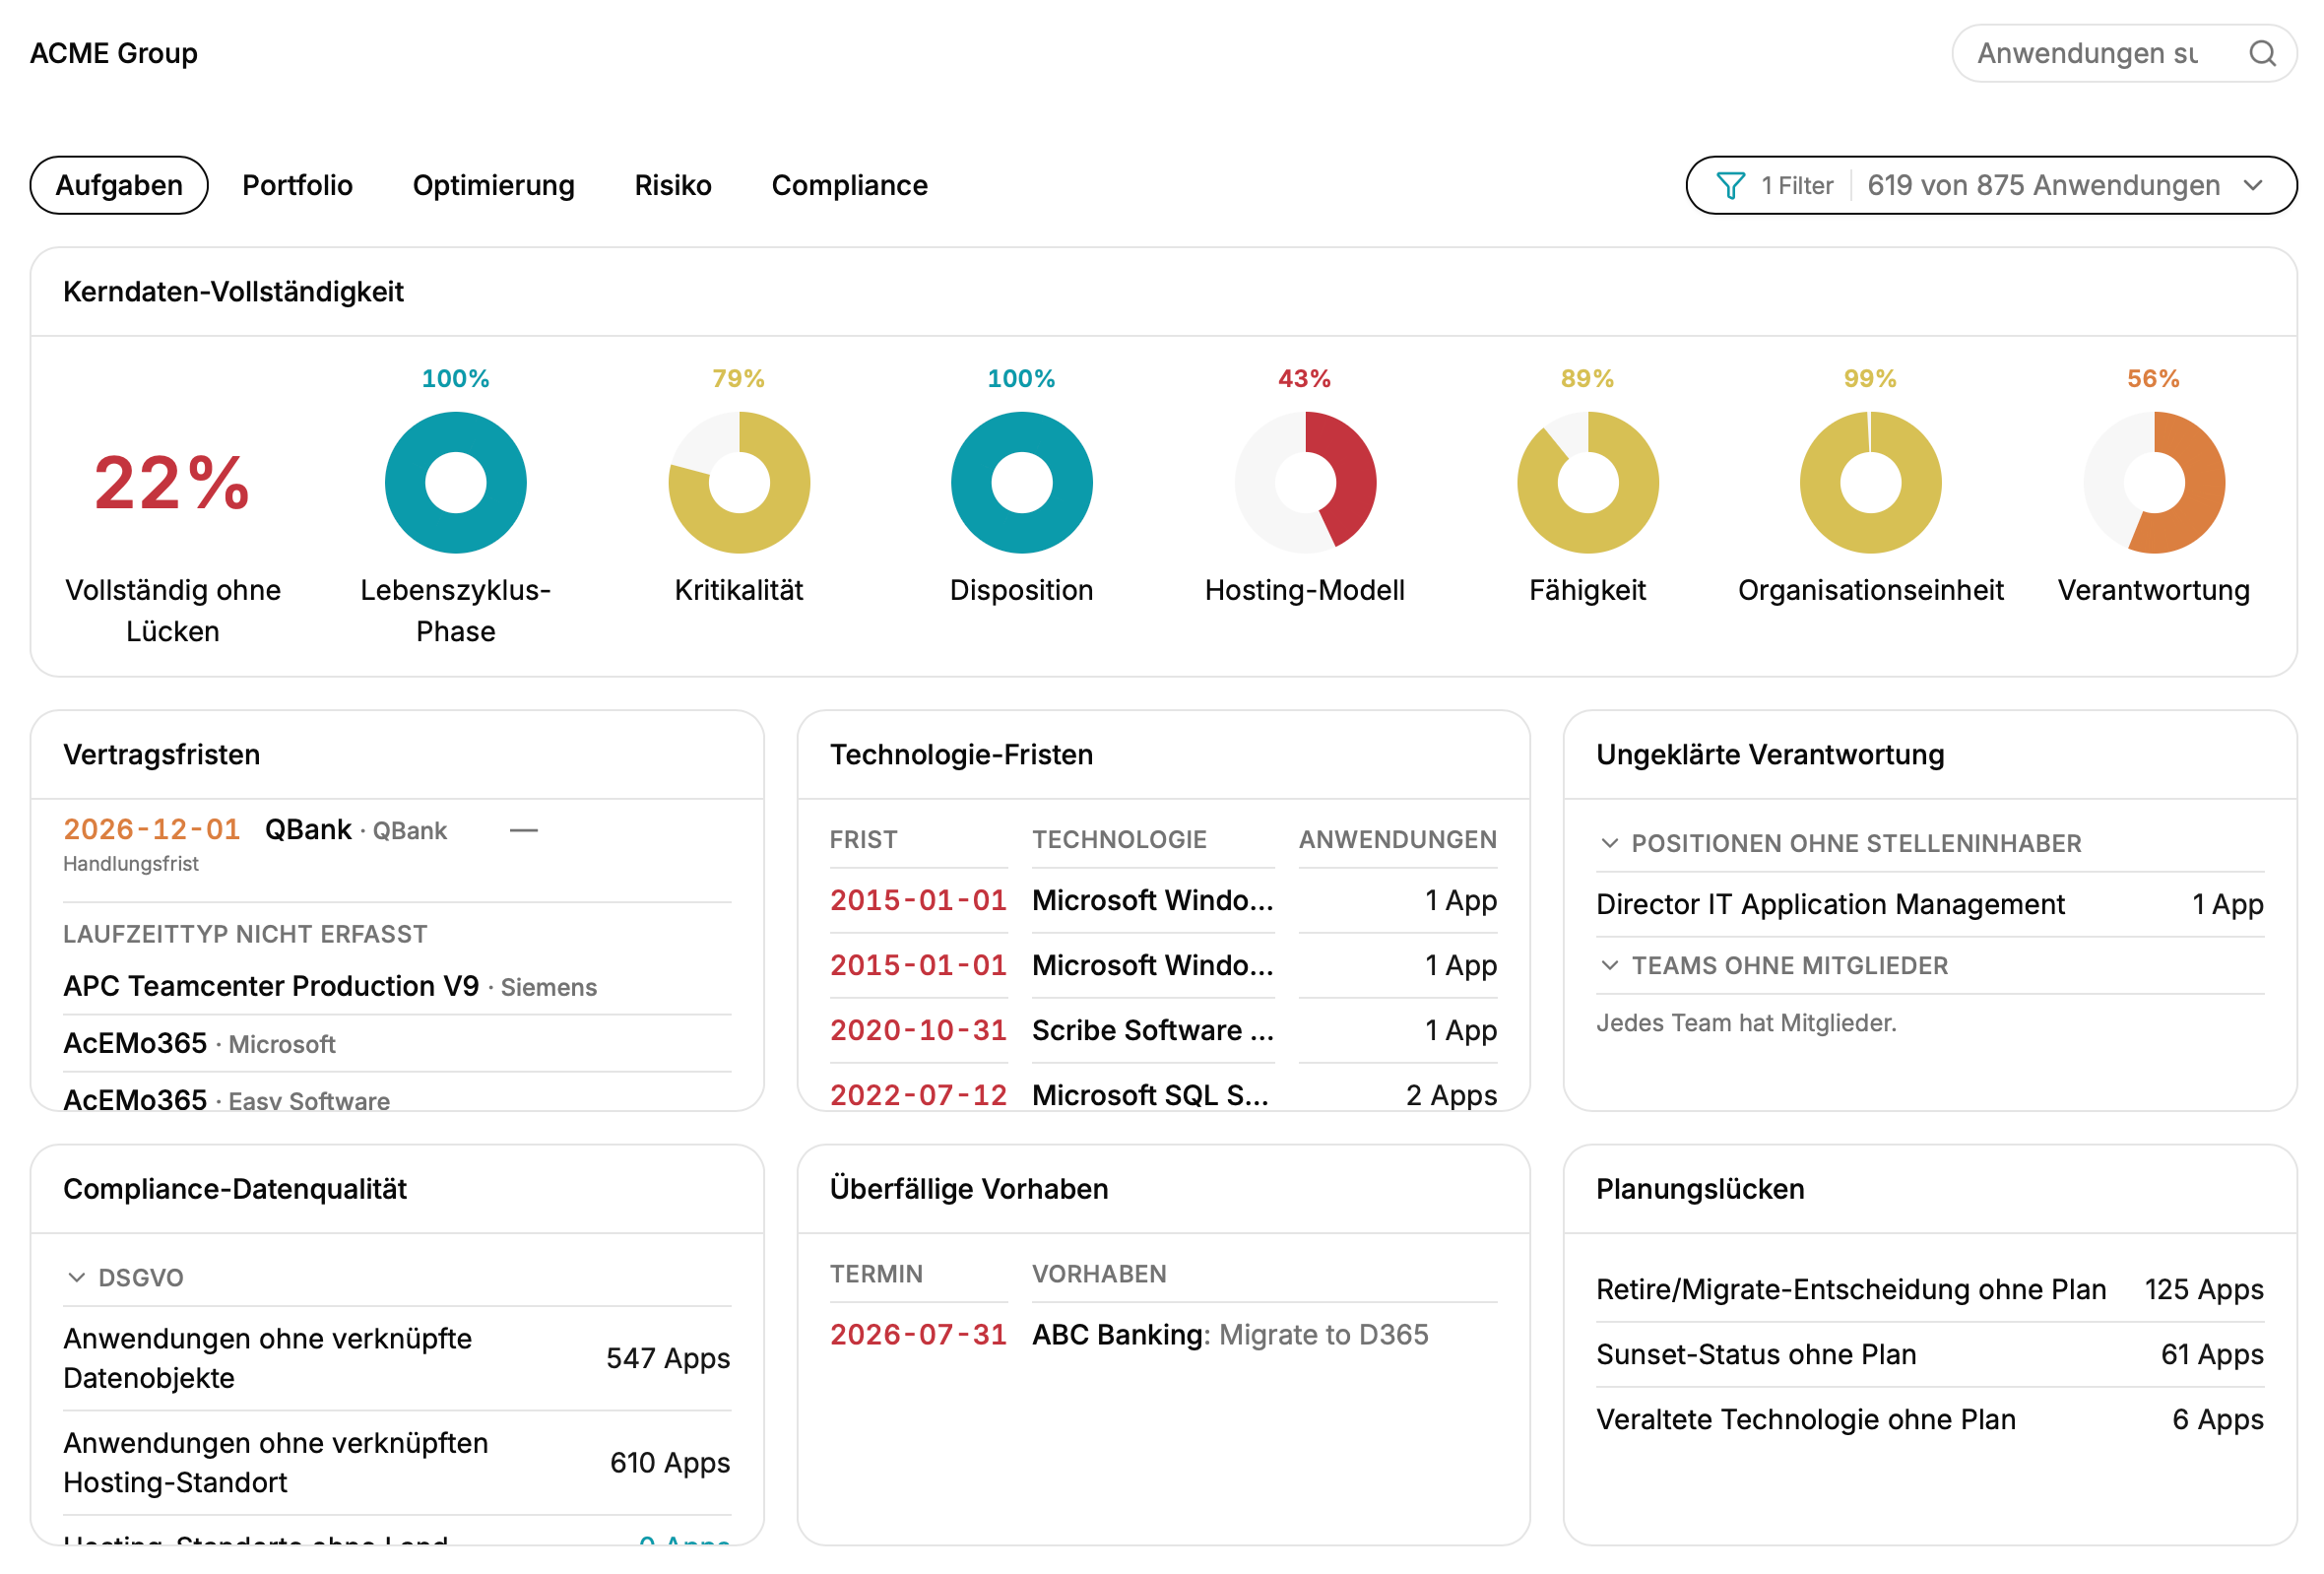Open AcEMo365 Microsoft contract row
This screenshot has height=1574, width=2324.
point(397,1043)
